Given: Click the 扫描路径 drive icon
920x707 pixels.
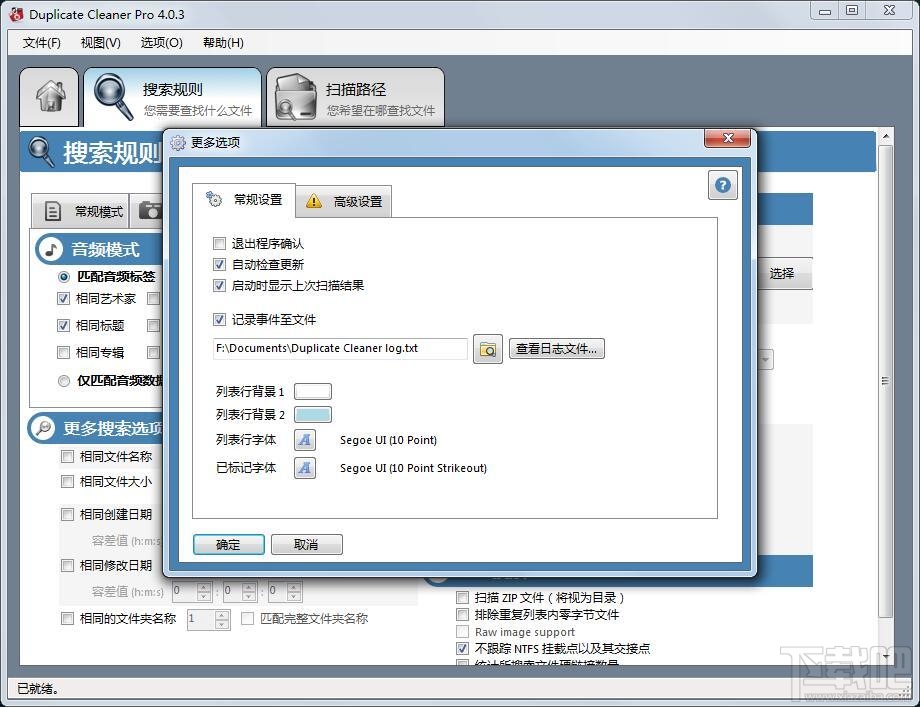Looking at the screenshot, I should click(296, 97).
